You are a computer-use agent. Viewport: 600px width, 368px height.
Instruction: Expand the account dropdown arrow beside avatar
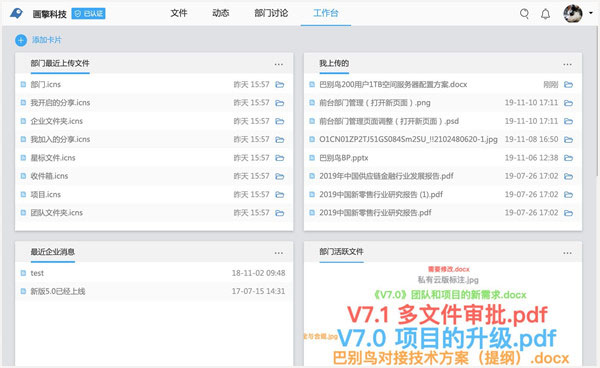pos(591,13)
